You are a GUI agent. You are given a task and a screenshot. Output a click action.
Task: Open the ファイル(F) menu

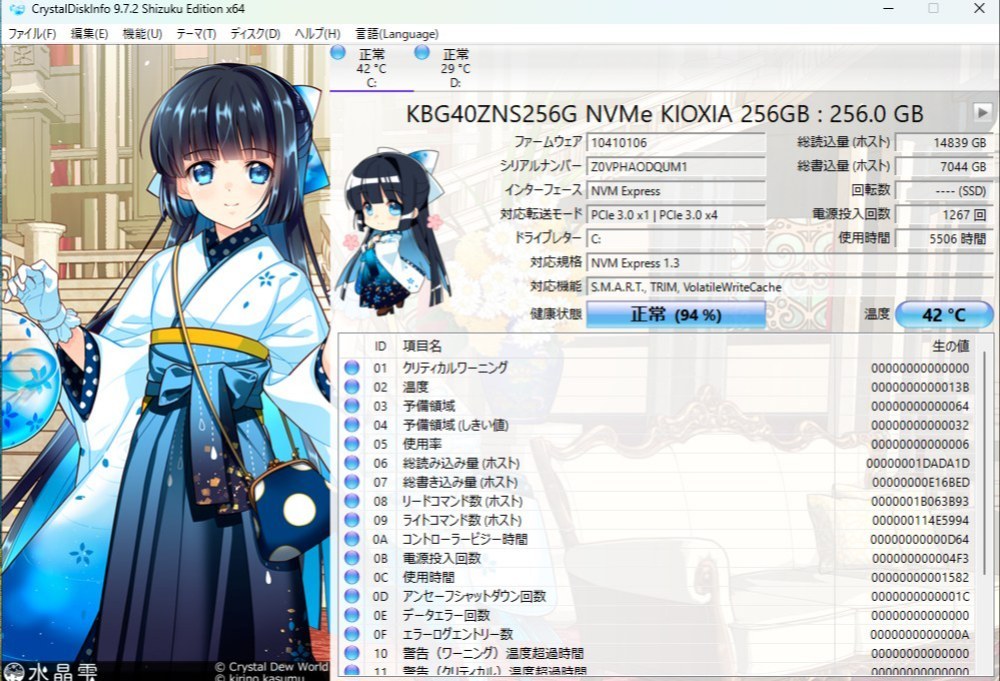click(32, 34)
